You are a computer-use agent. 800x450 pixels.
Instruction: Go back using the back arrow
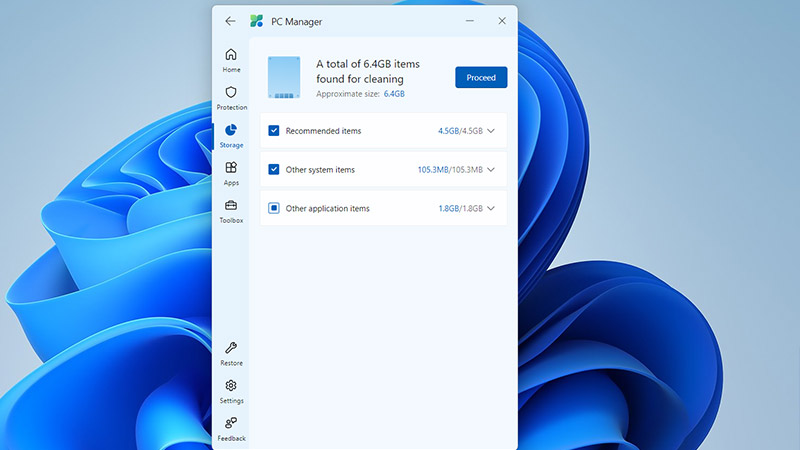pos(230,21)
